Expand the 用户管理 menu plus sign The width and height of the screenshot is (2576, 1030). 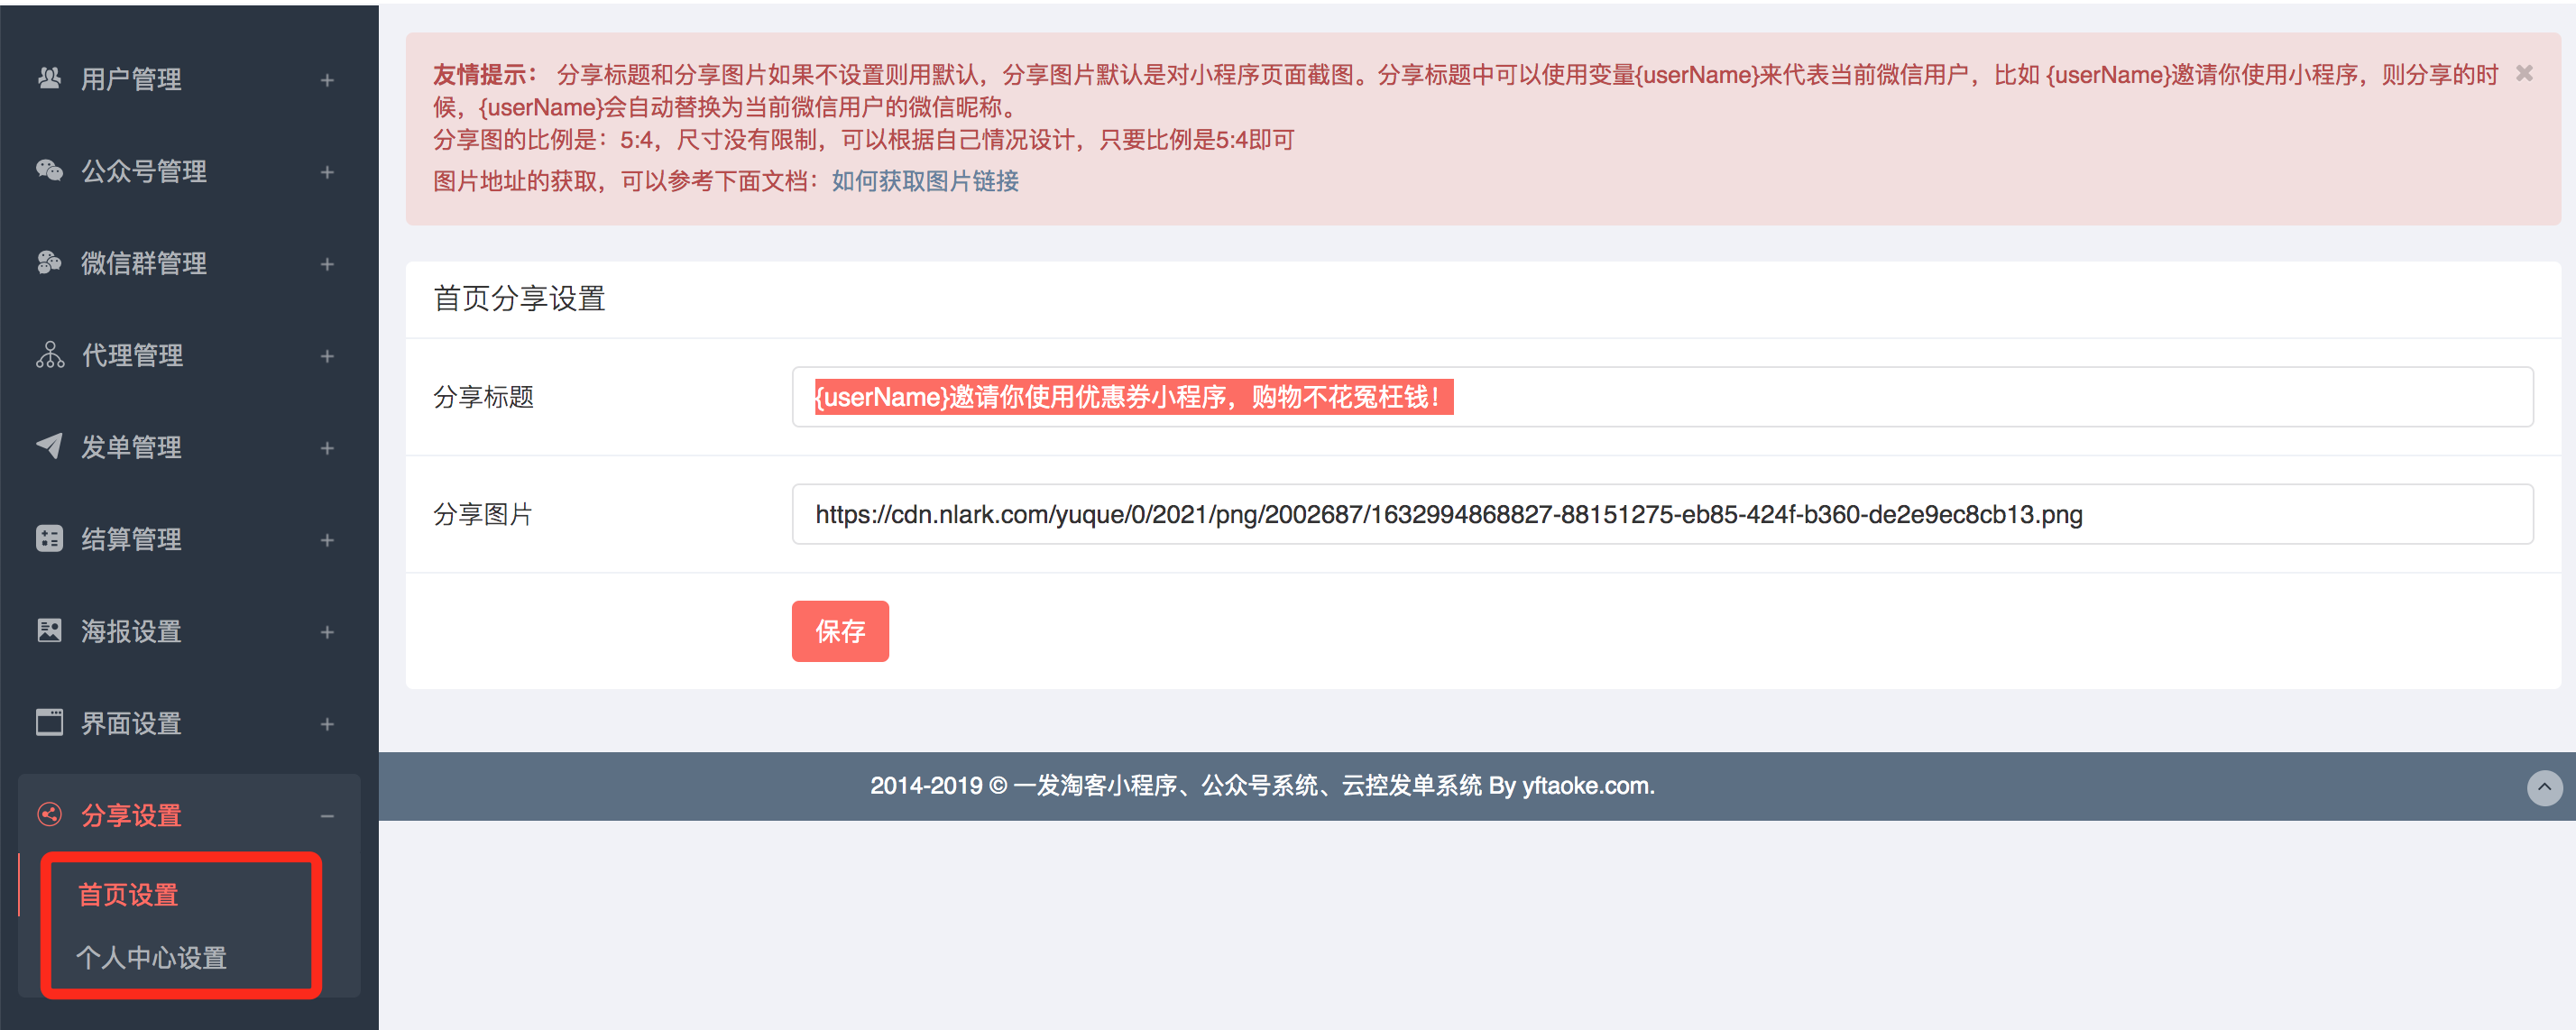point(327,80)
